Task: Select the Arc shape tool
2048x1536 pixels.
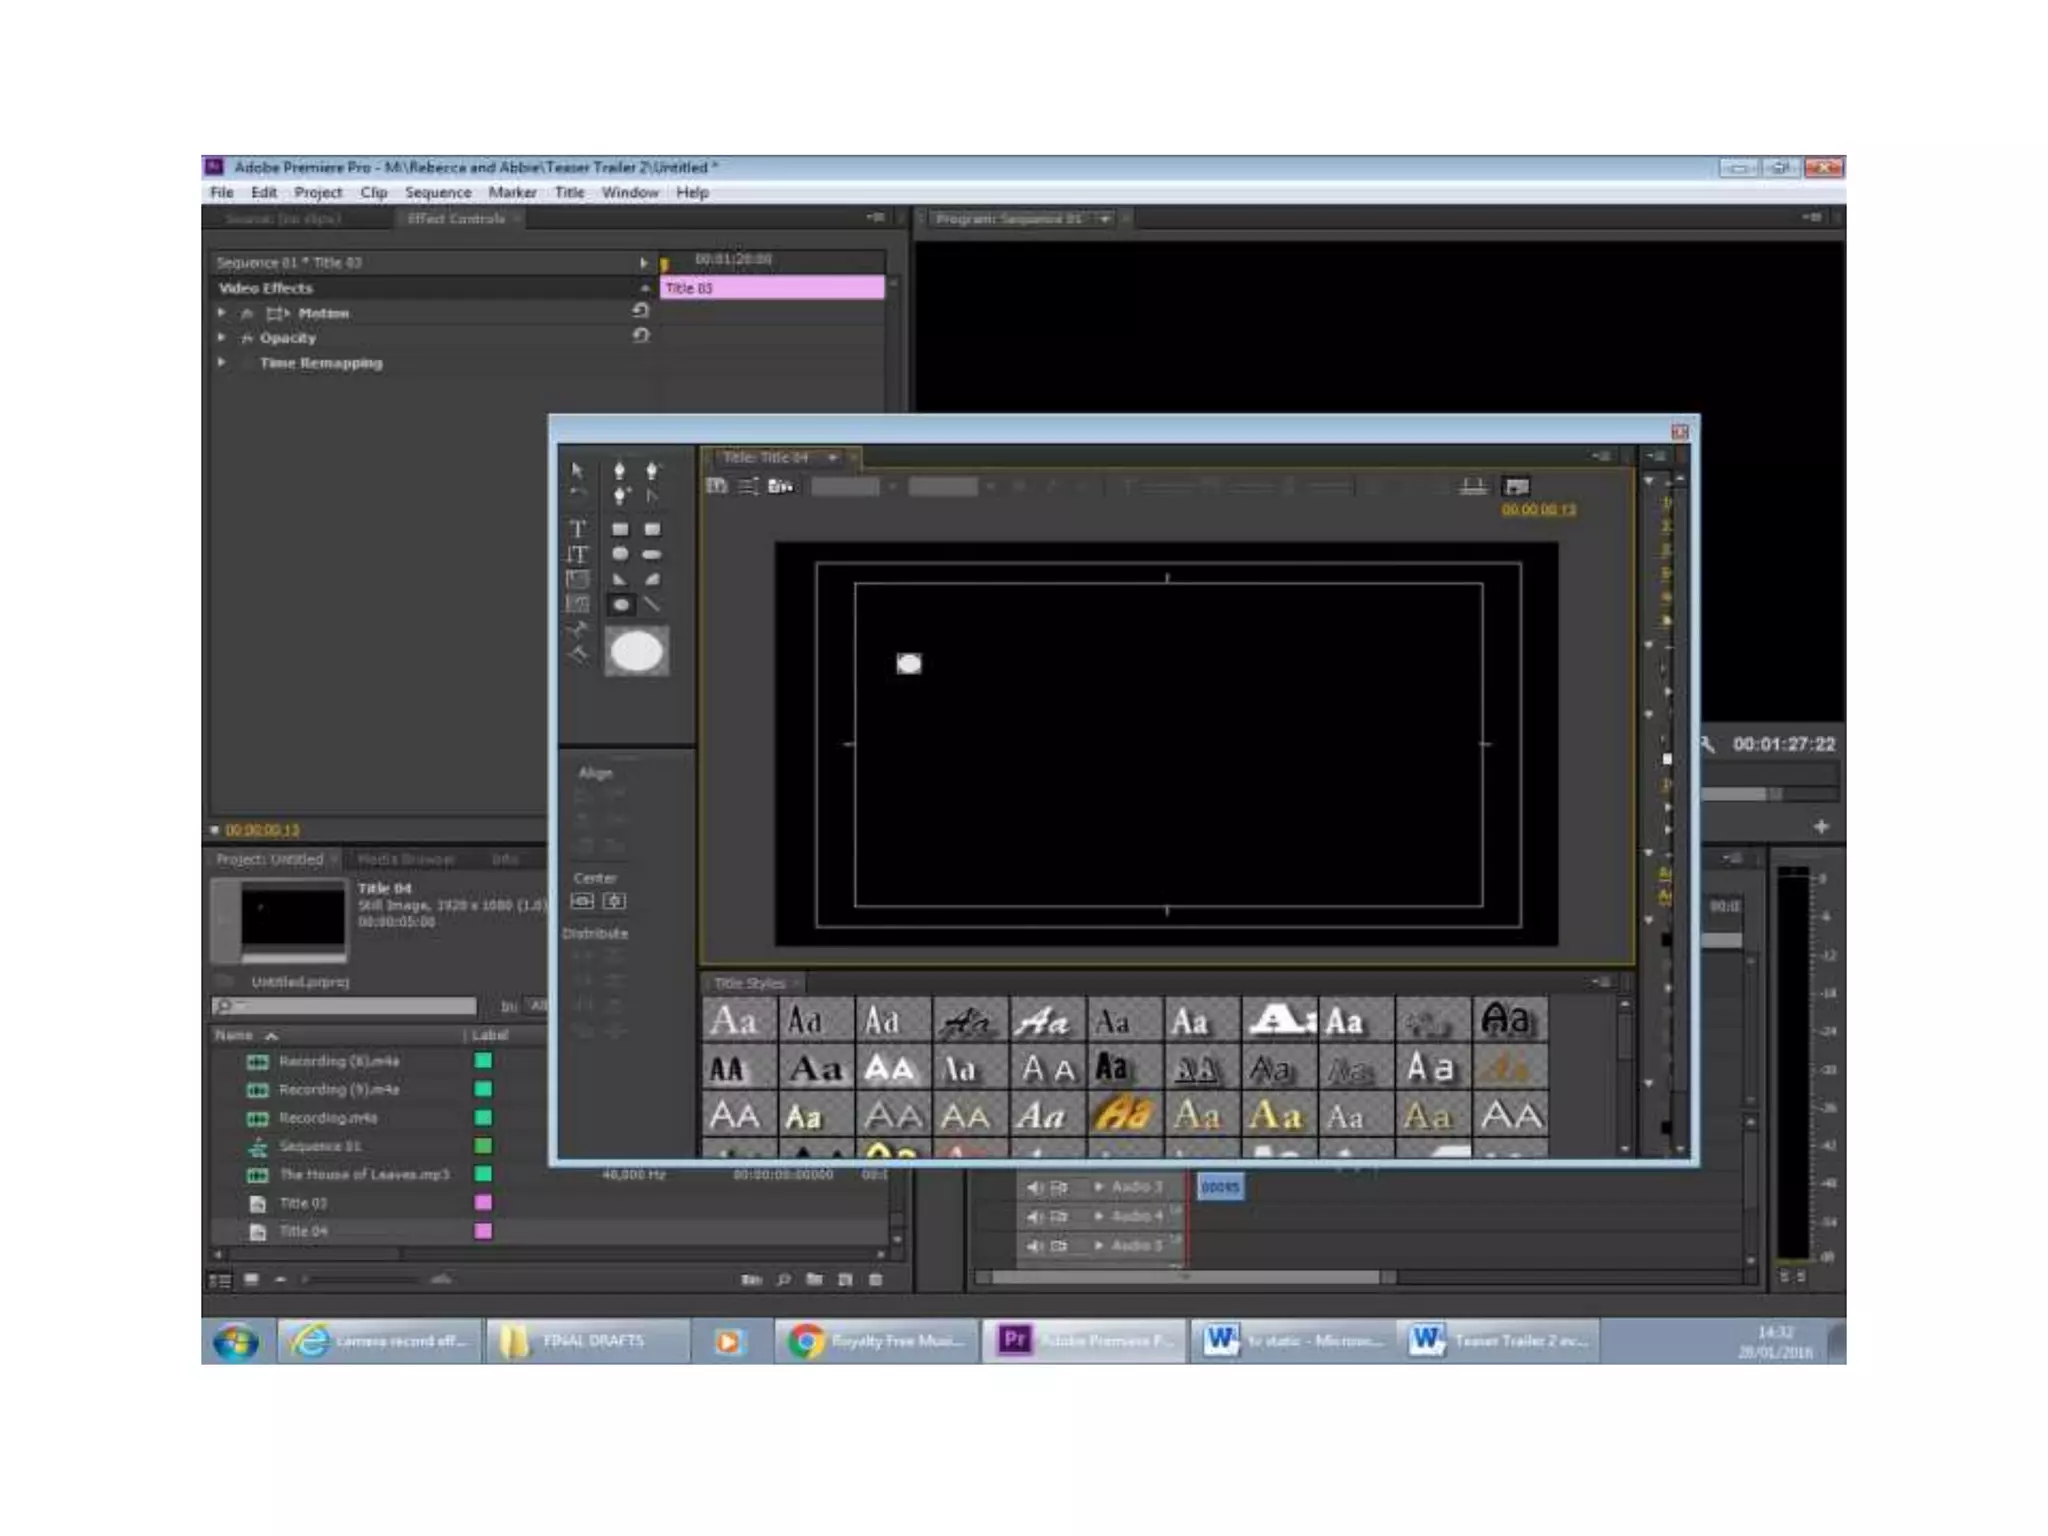Action: (652, 578)
